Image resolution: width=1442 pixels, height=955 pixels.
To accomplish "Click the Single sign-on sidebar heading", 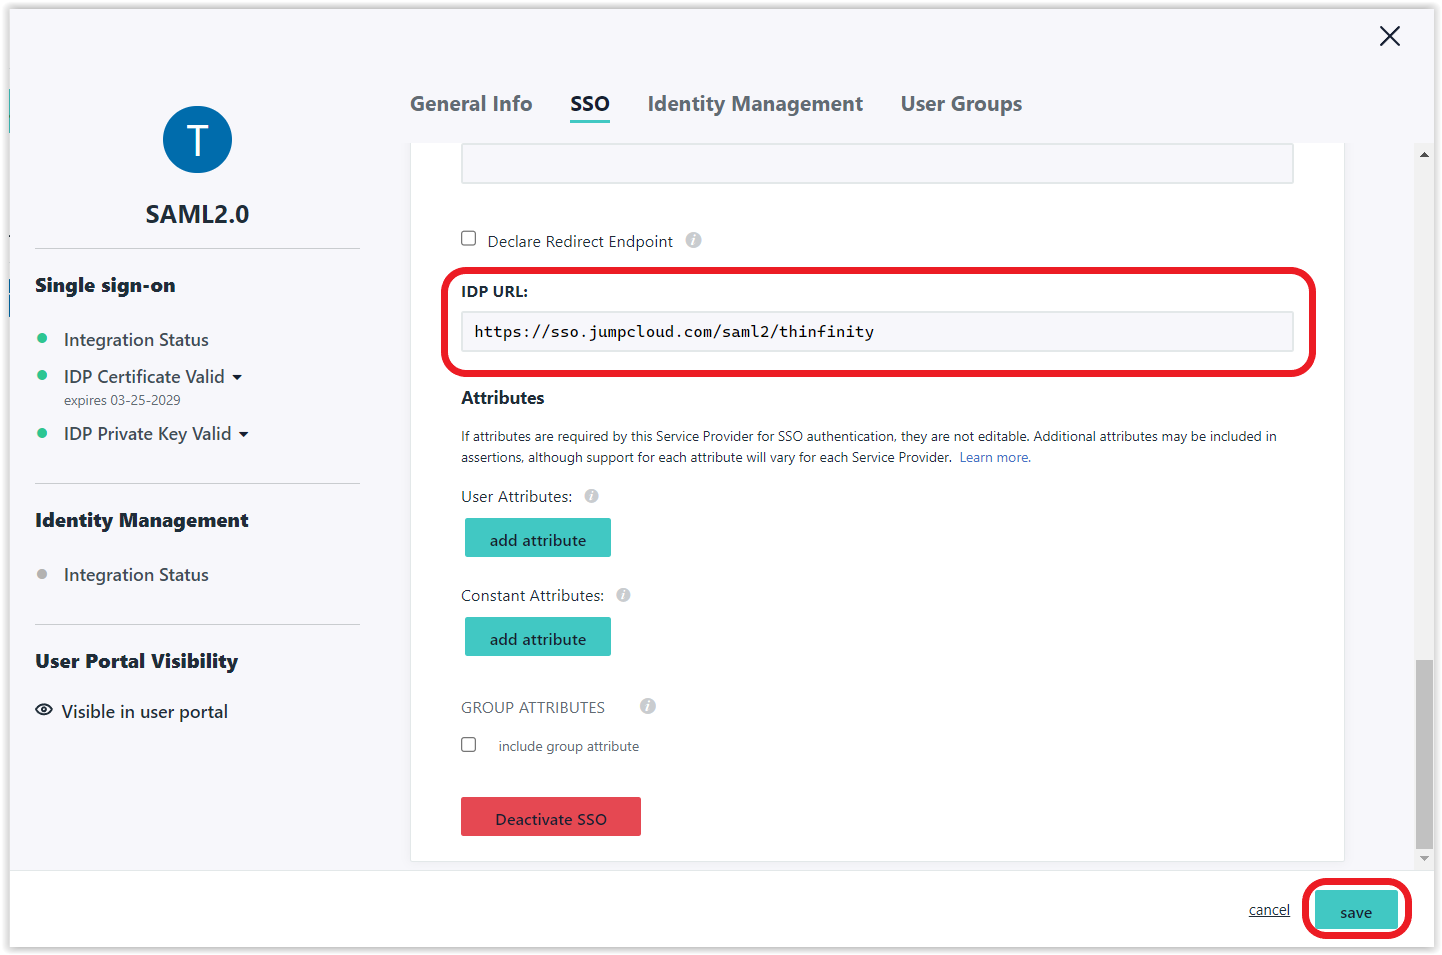I will (105, 285).
